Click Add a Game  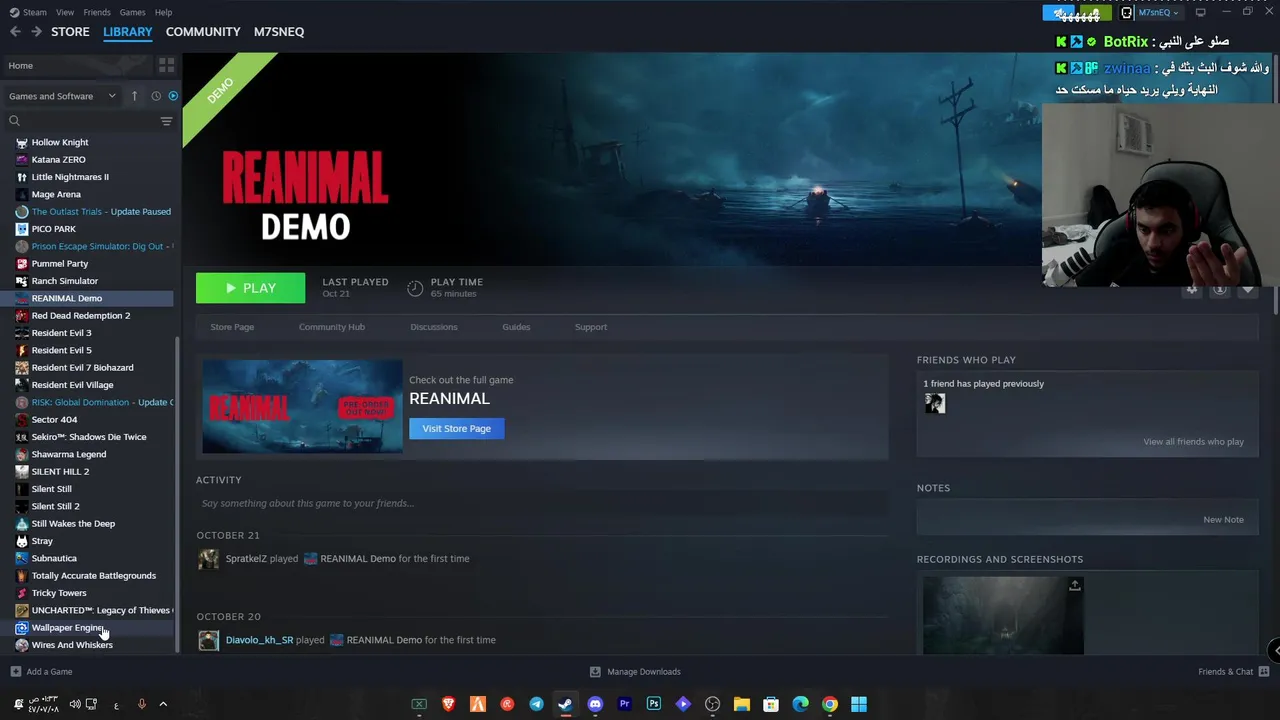pos(41,672)
